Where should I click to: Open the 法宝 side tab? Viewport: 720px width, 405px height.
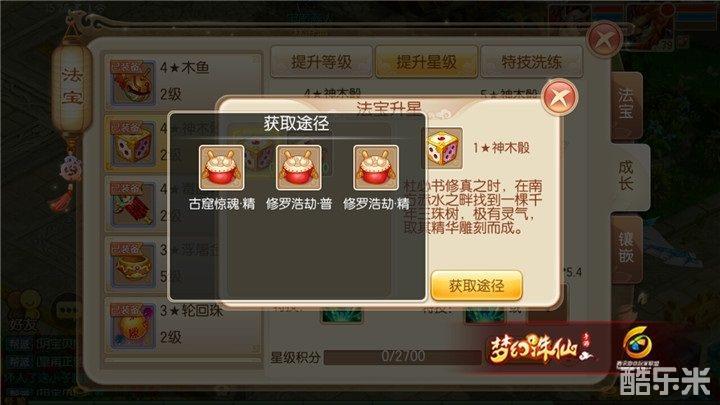tap(626, 105)
